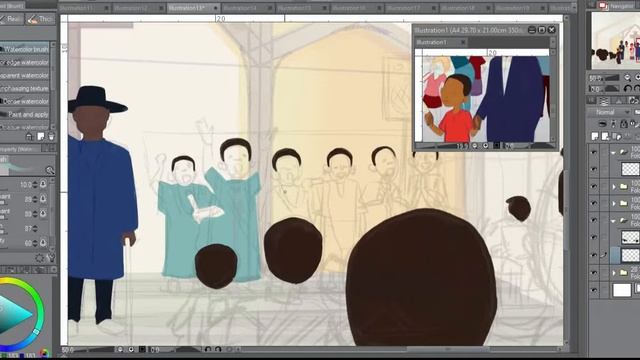Select the Dense watercolor brush
This screenshot has height=360, width=640.
(x=24, y=101)
